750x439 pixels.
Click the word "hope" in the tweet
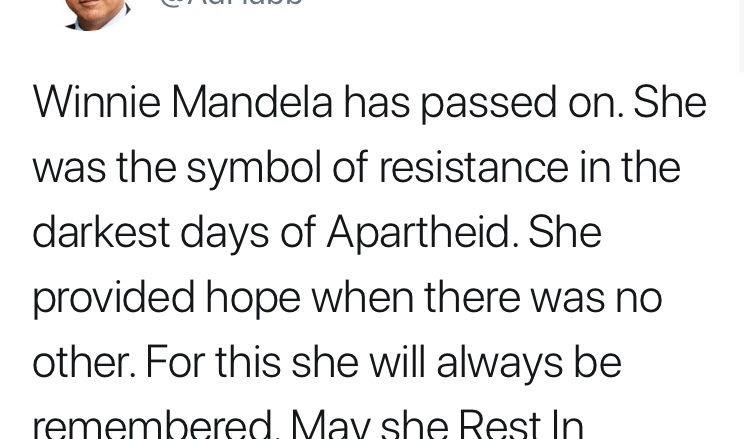(253, 299)
